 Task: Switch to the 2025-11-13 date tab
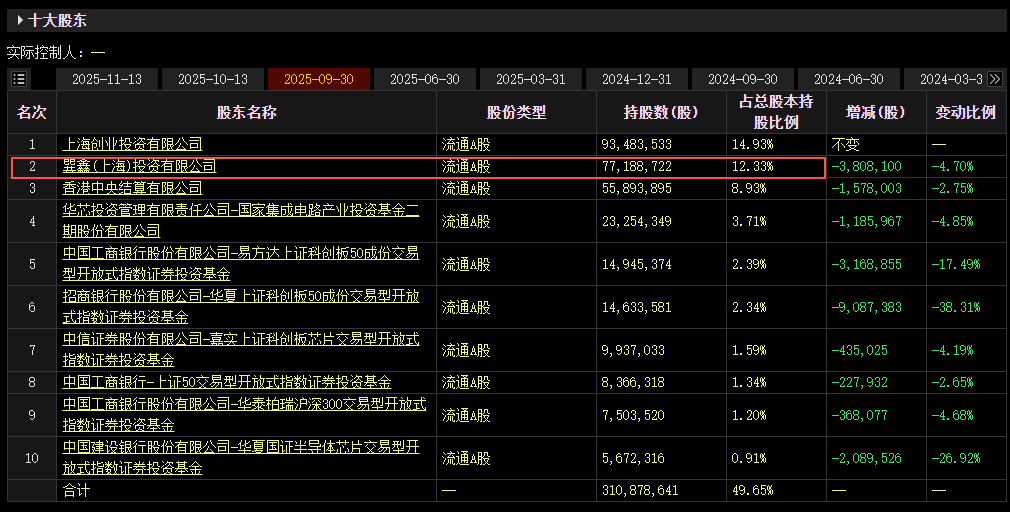coord(107,79)
